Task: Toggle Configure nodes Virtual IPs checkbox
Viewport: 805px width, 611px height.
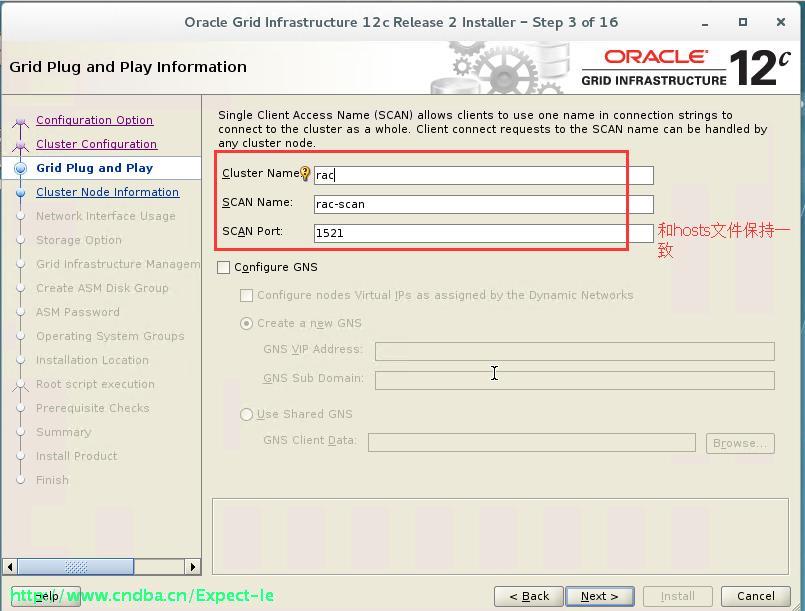Action: pos(246,295)
